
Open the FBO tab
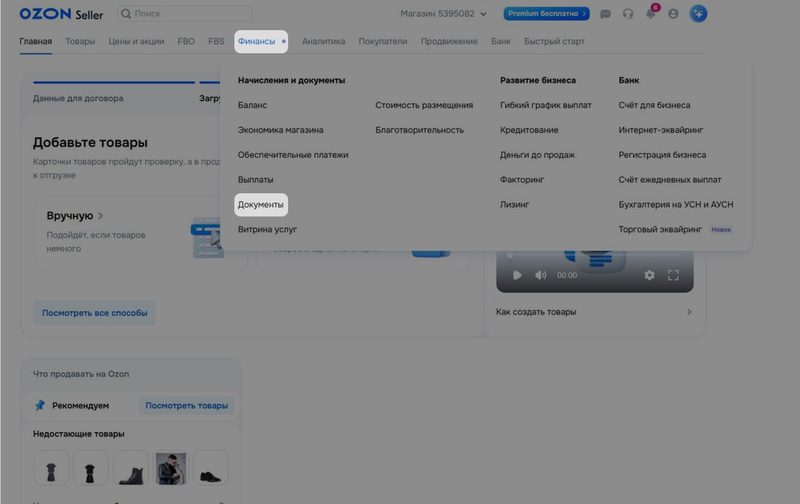(186, 41)
